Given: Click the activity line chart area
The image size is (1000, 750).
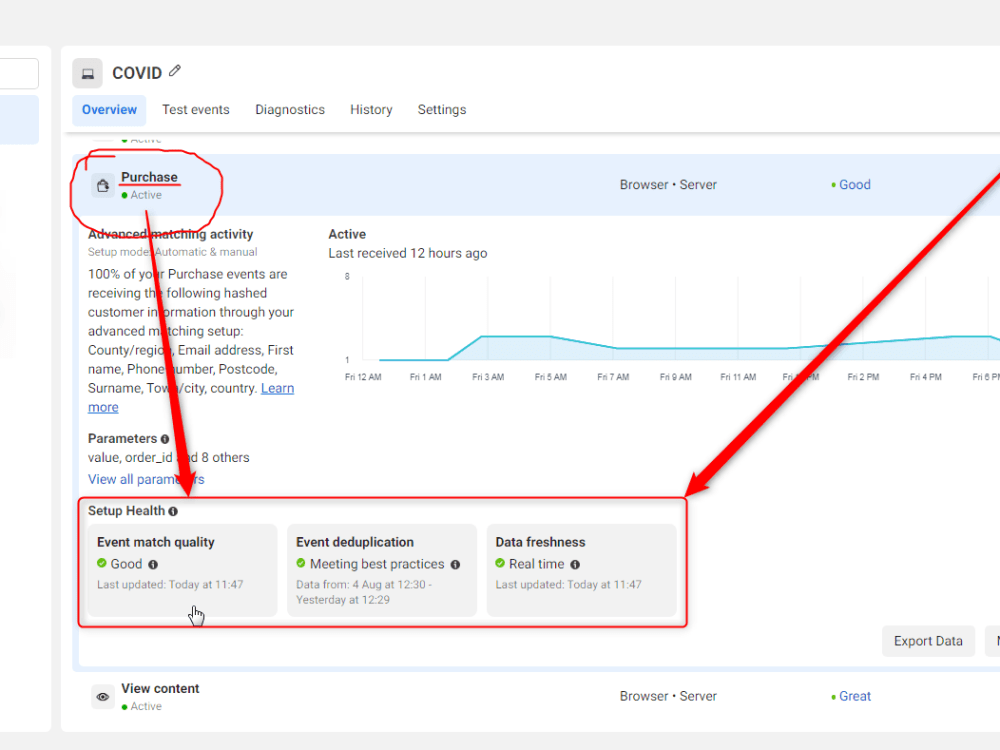Looking at the screenshot, I should pyautogui.click(x=681, y=319).
